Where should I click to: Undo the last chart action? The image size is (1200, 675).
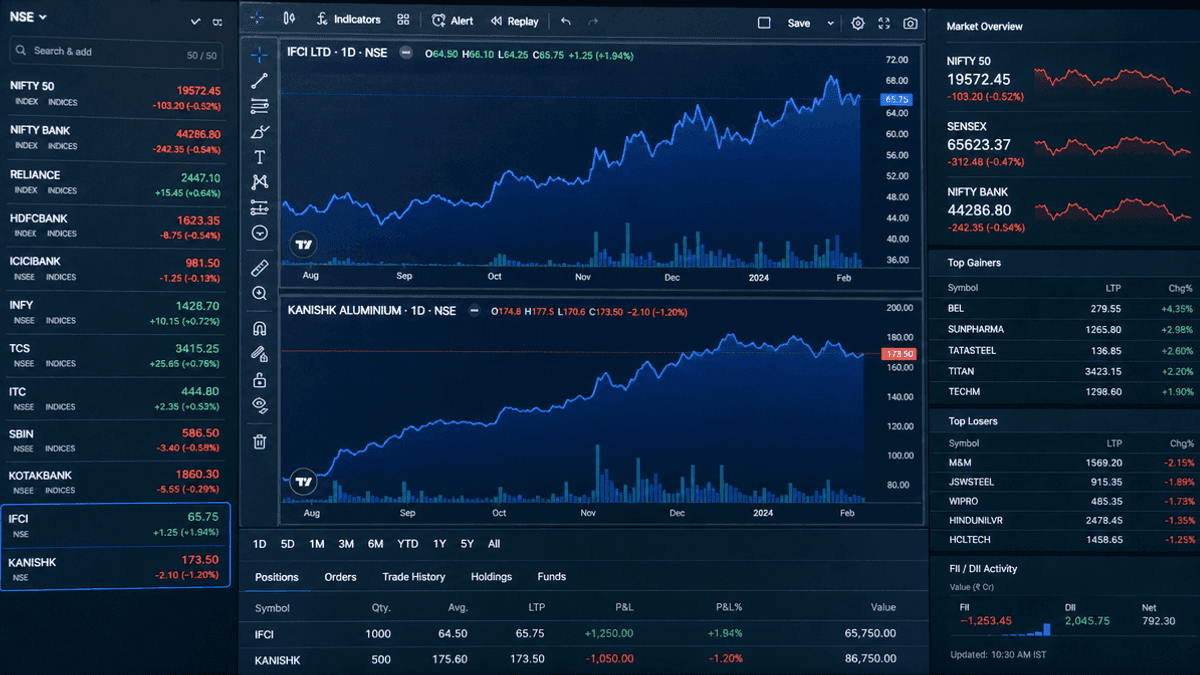click(566, 21)
